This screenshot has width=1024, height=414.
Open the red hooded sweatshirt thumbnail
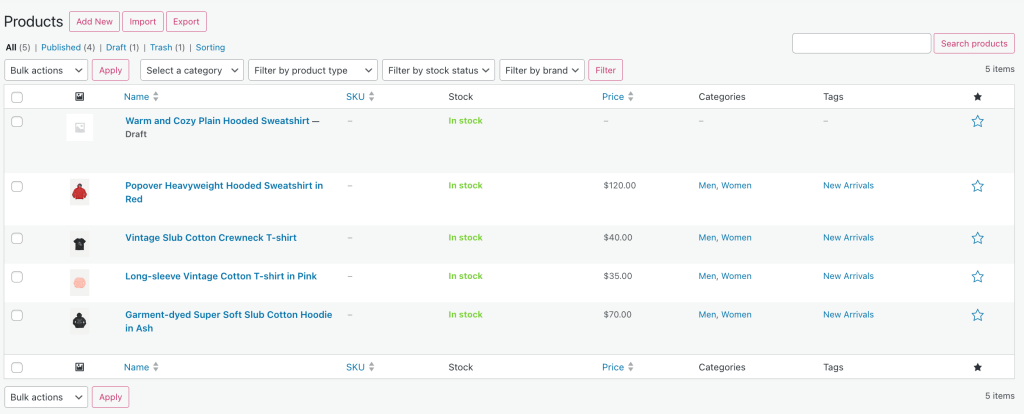(x=79, y=191)
